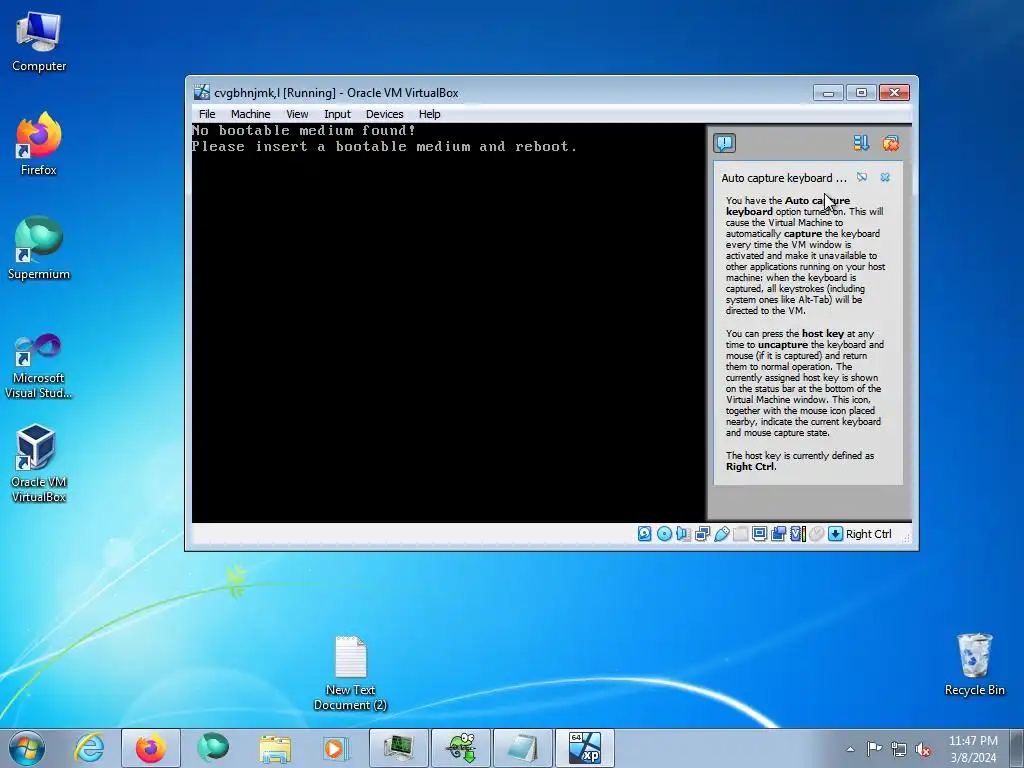Show hidden system tray icons
Image resolution: width=1024 pixels, height=768 pixels.
tap(850, 749)
